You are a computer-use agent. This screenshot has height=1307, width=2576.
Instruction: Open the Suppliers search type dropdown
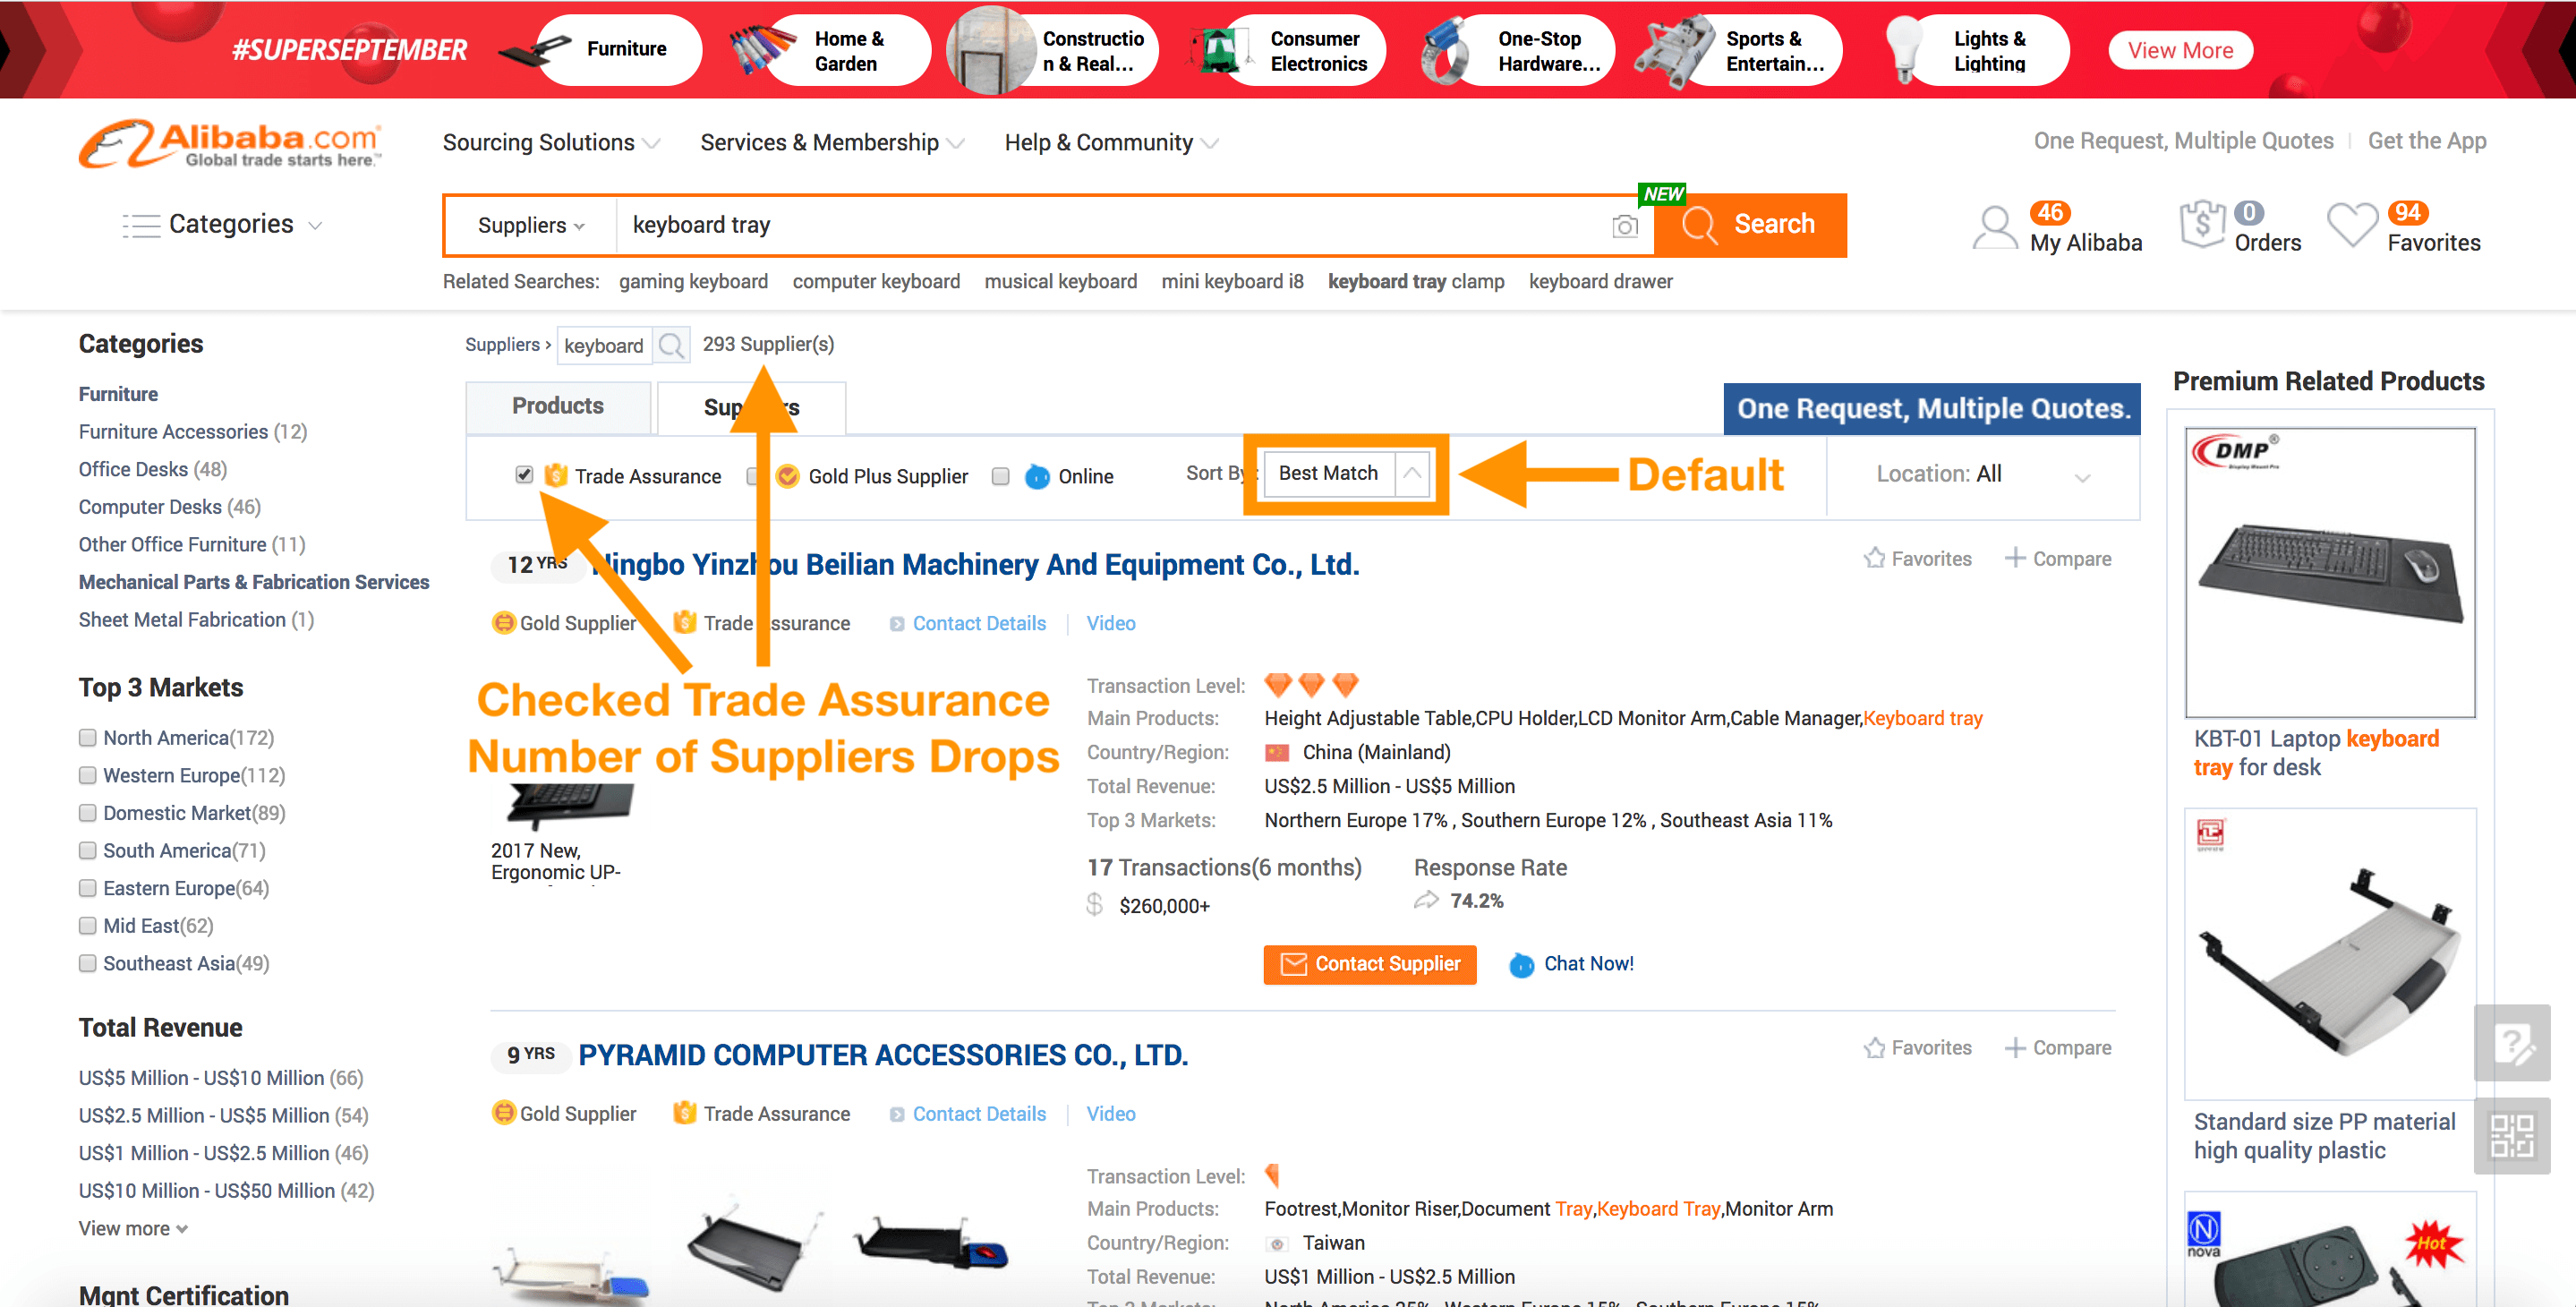(530, 226)
